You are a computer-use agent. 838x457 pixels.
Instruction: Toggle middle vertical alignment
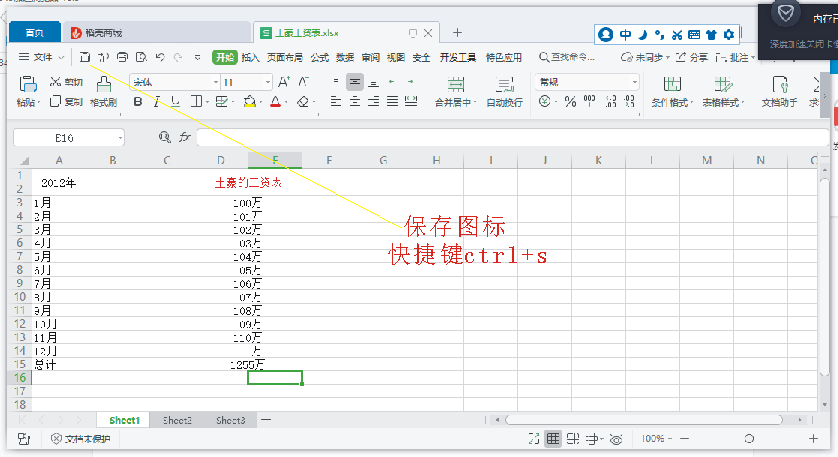pos(354,81)
